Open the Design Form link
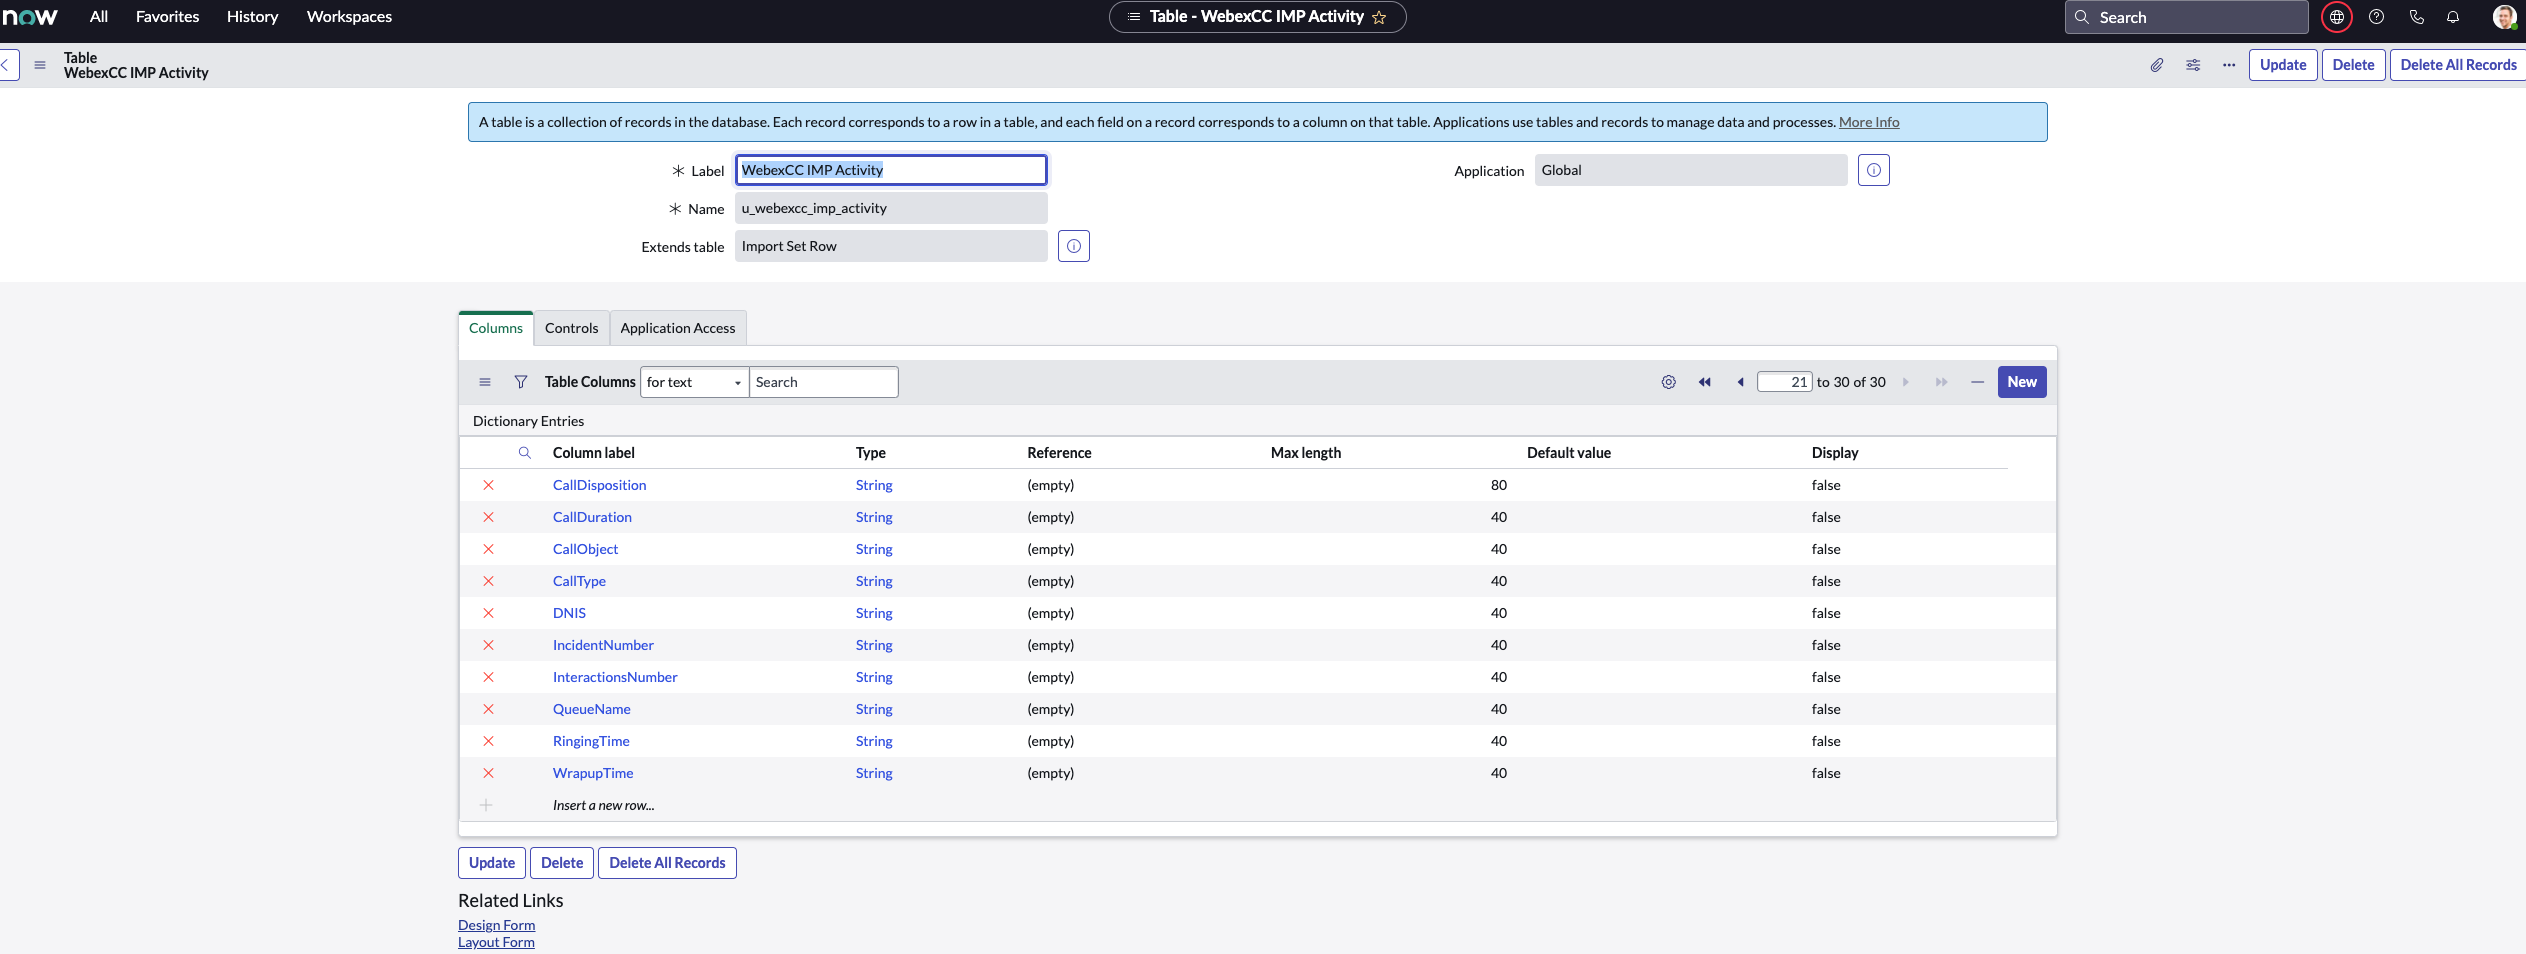 (496, 925)
